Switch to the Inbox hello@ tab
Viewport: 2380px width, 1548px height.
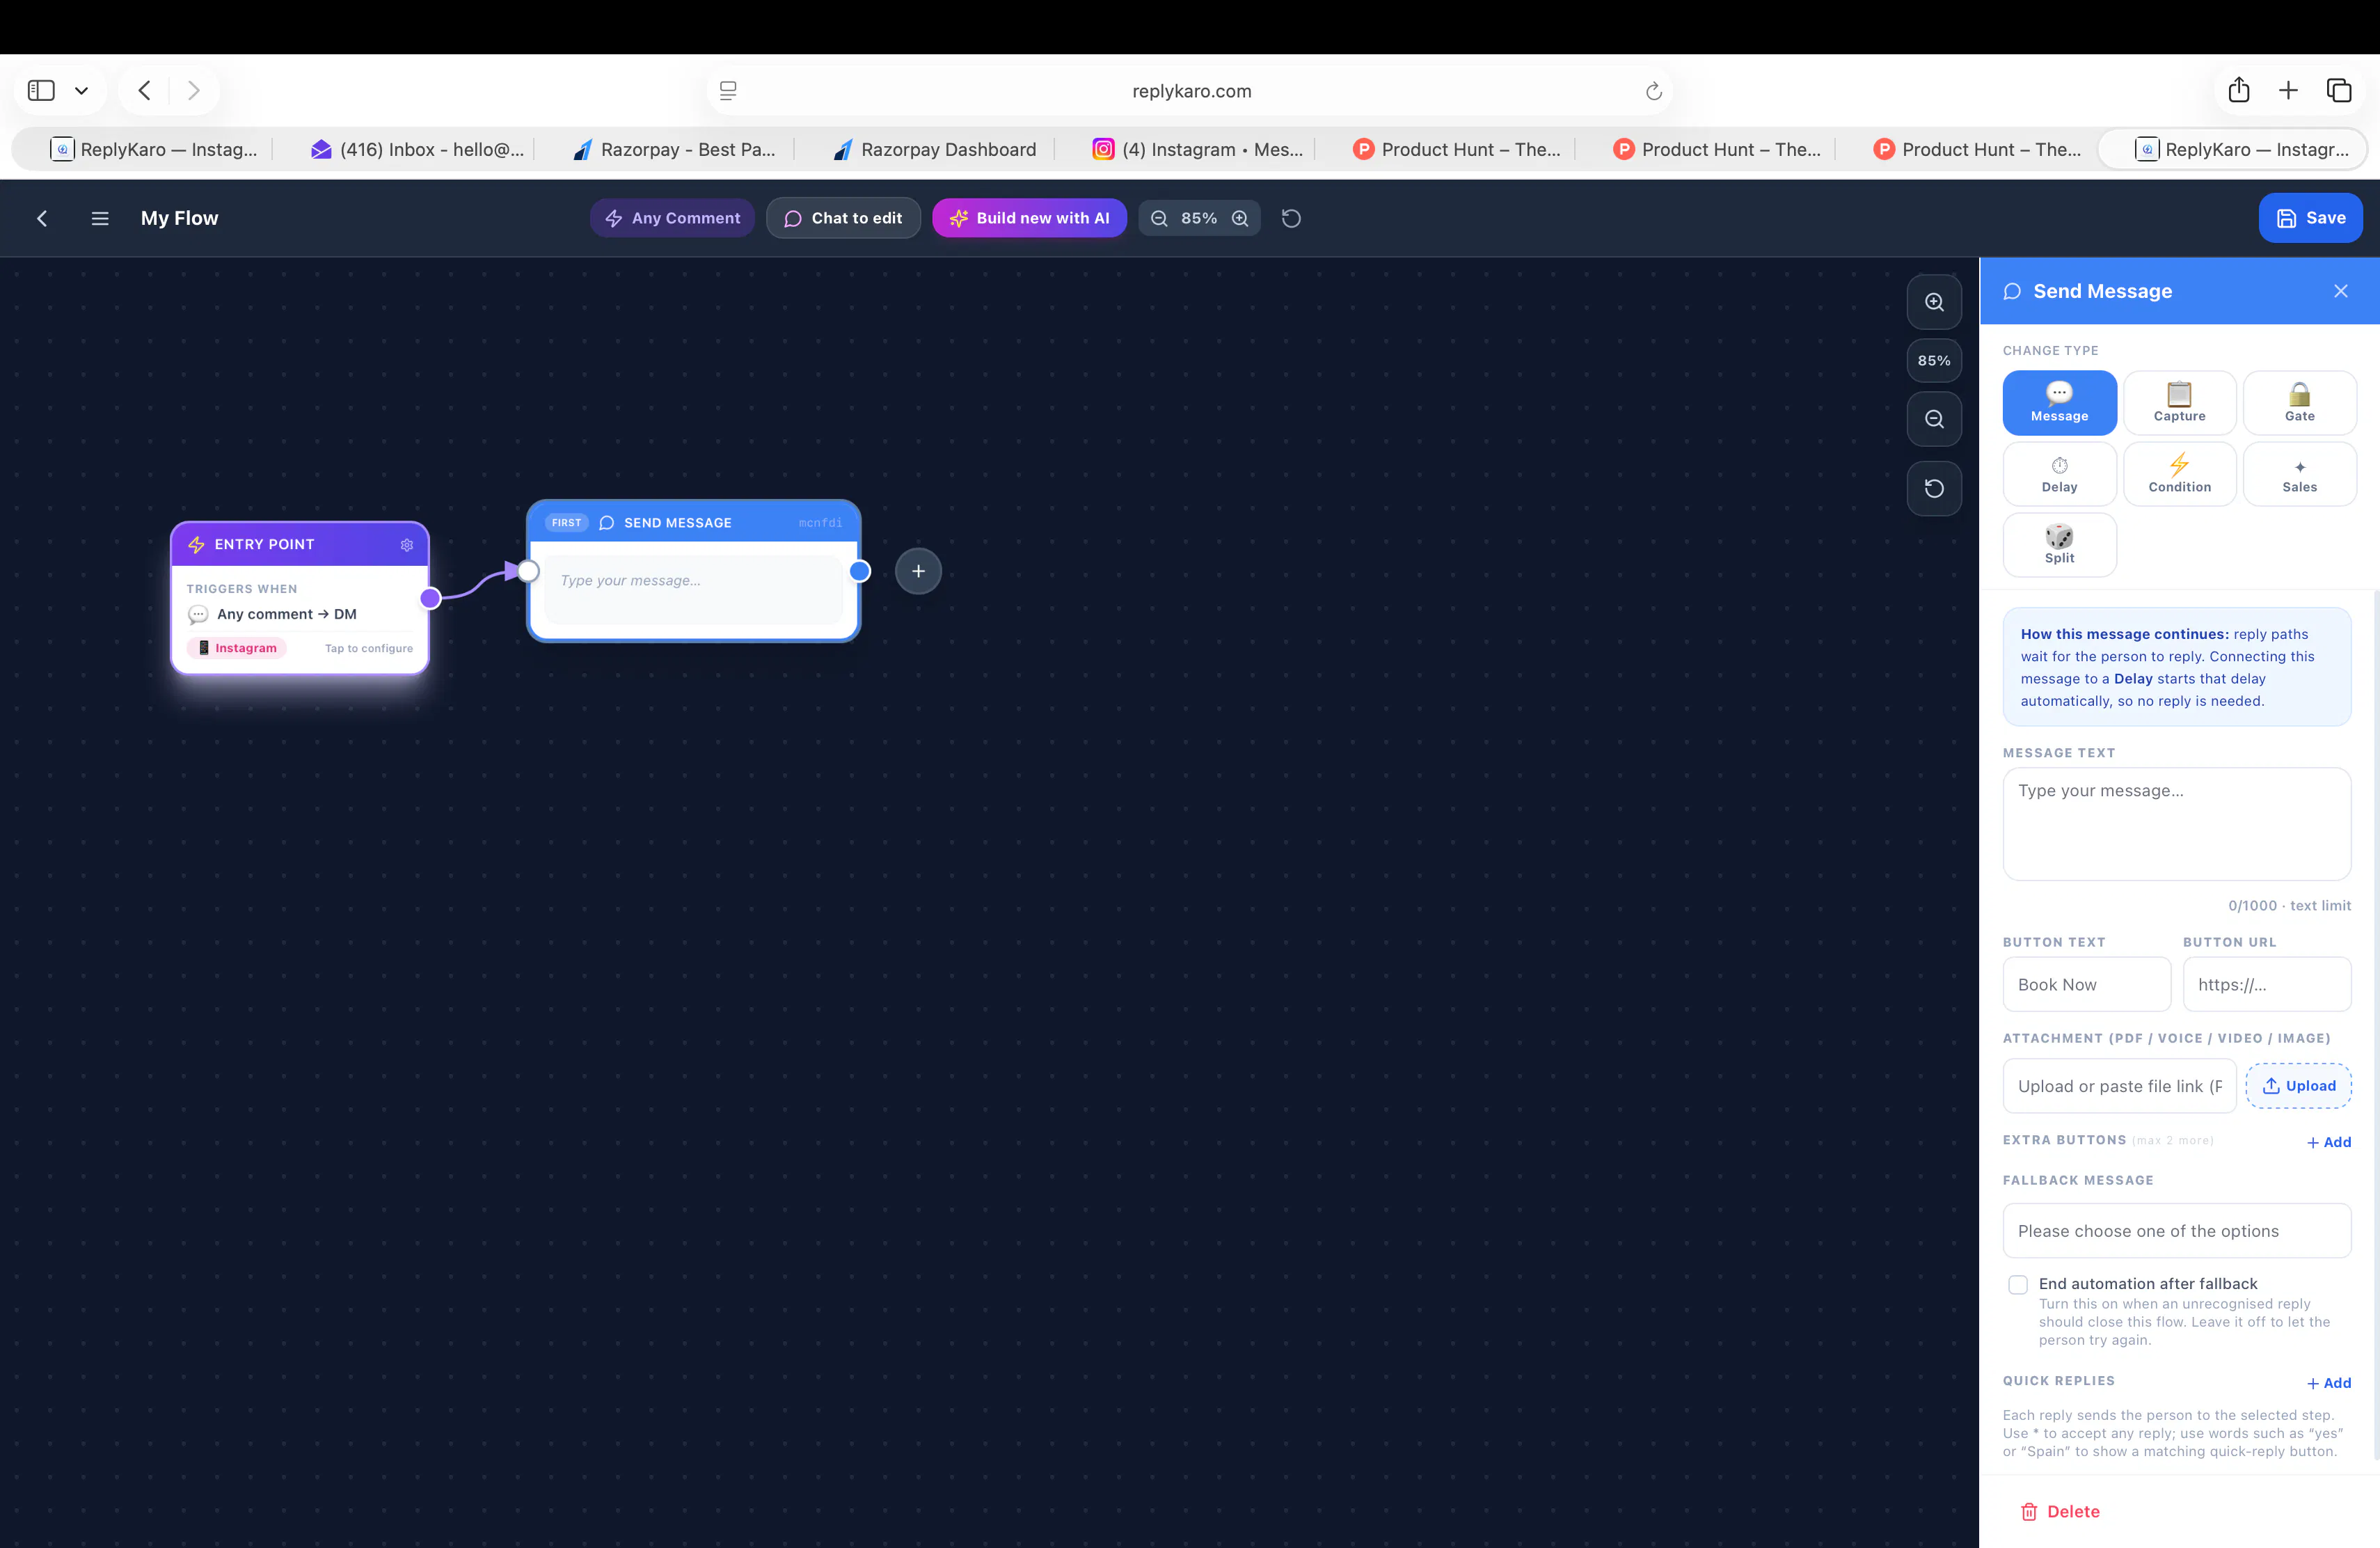click(417, 150)
